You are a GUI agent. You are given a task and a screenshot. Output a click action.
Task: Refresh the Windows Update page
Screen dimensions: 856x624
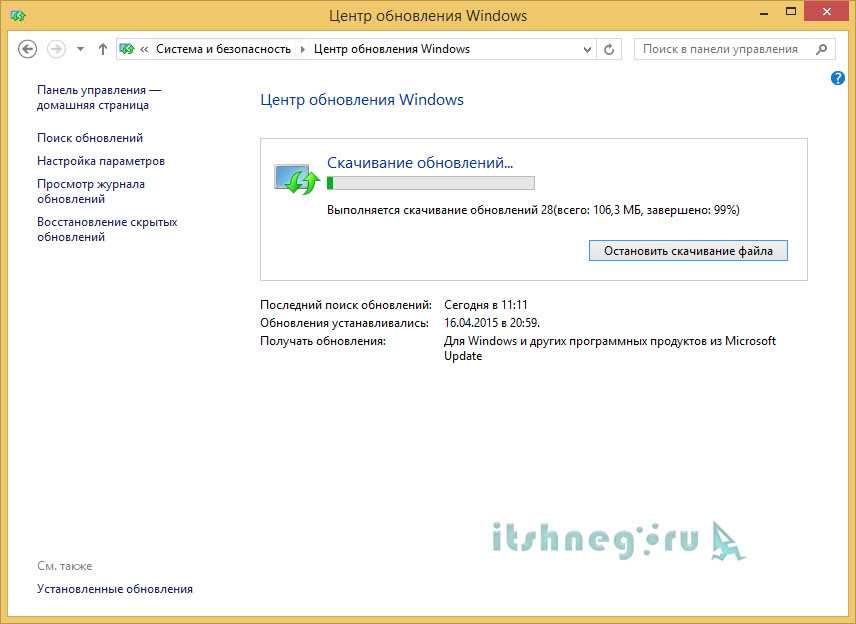pyautogui.click(x=609, y=49)
